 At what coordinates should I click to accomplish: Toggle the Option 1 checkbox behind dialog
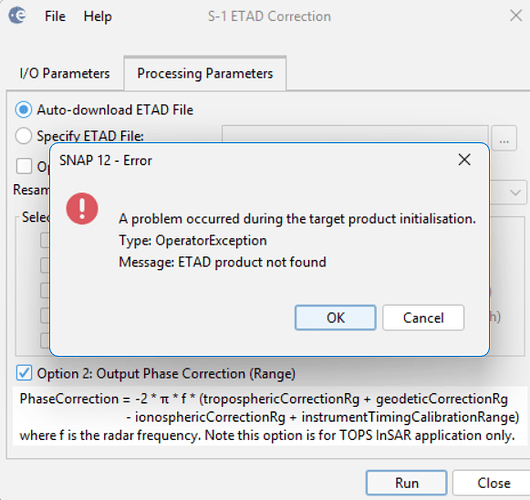click(24, 166)
